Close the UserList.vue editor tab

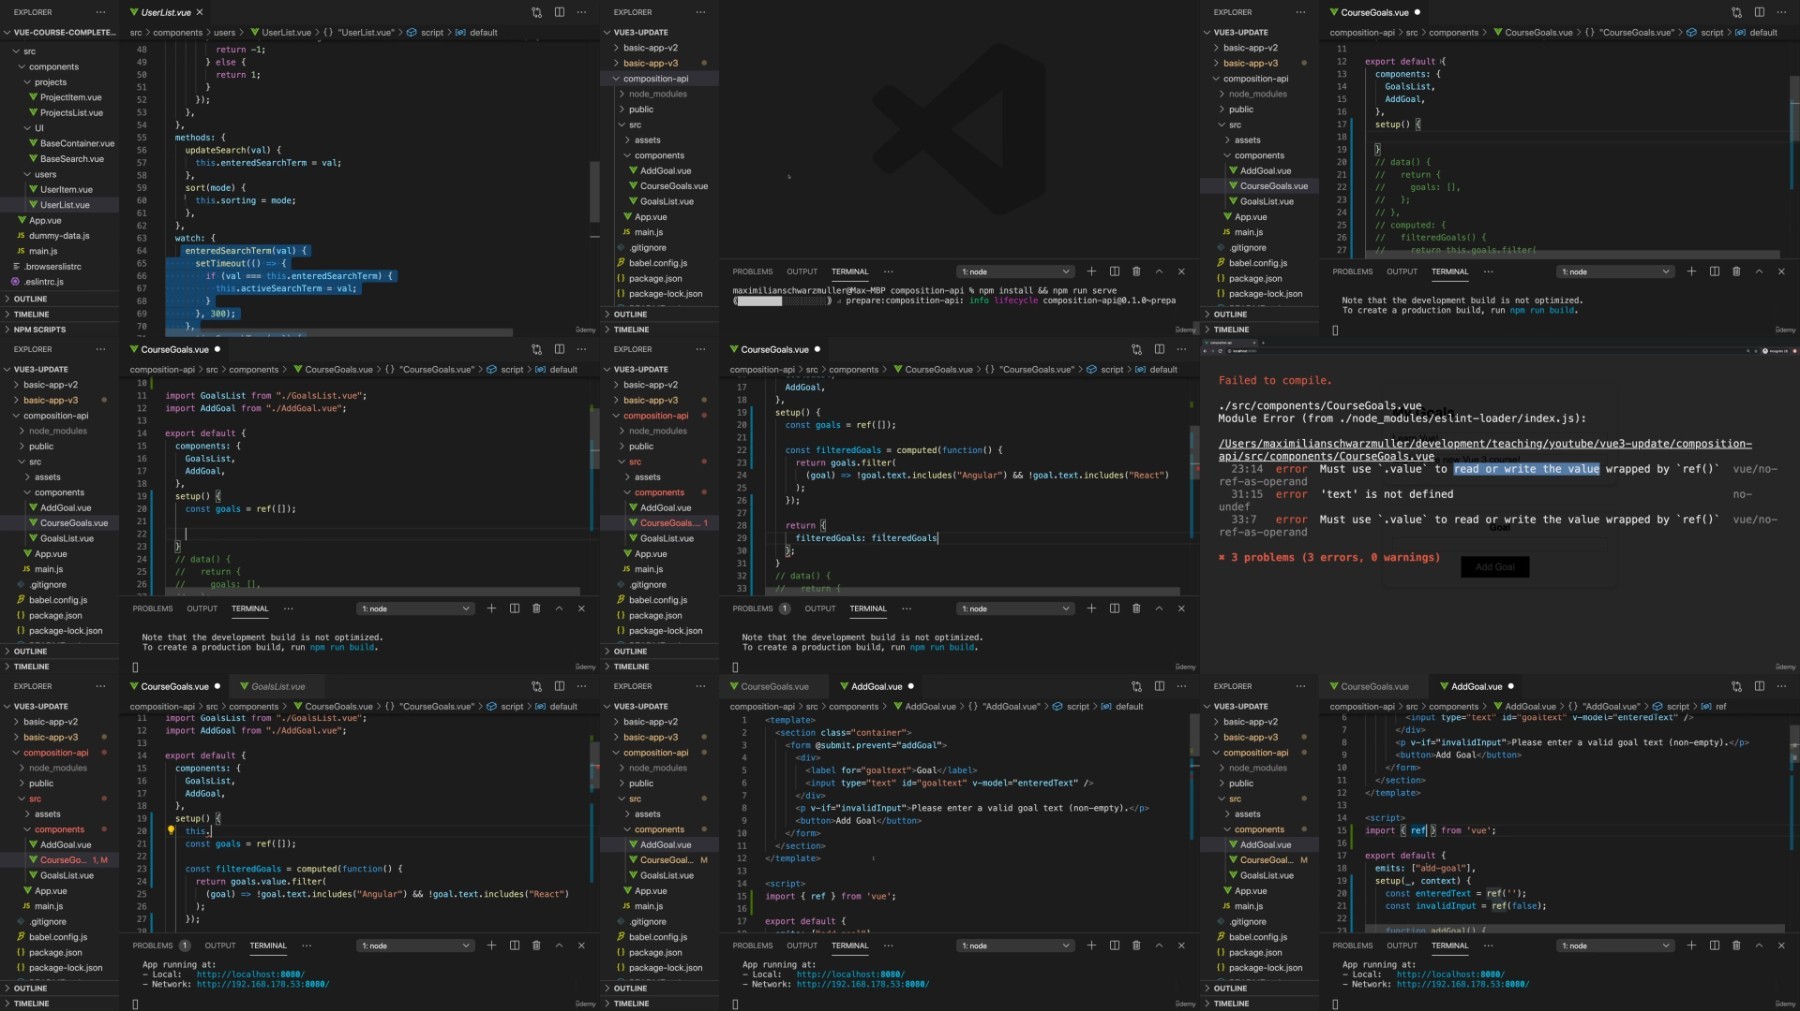200,12
